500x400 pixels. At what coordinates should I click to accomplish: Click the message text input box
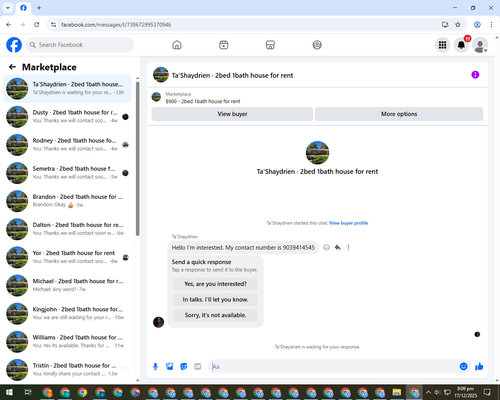tap(333, 367)
